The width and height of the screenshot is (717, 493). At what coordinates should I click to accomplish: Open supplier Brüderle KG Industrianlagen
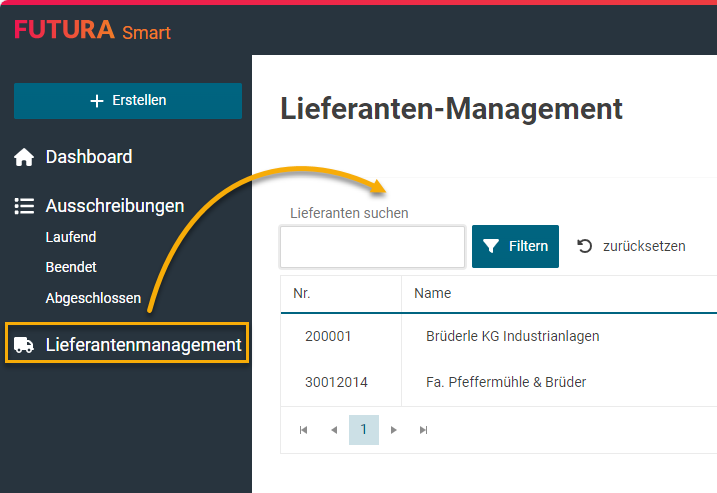coord(512,336)
